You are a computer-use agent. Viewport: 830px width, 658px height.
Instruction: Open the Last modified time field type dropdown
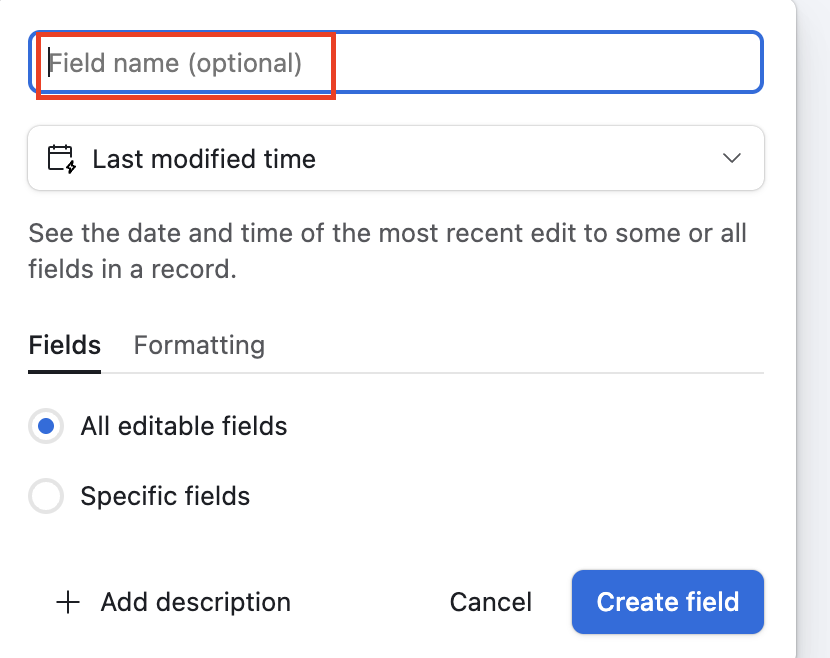[x=395, y=159]
